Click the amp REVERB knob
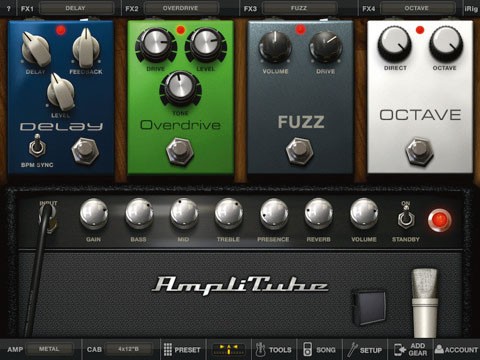The width and height of the screenshot is (480, 360). (x=319, y=213)
